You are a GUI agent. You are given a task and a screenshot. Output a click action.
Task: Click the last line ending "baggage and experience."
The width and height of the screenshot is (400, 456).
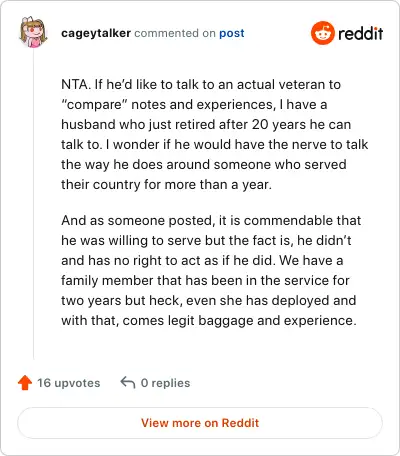click(209, 320)
